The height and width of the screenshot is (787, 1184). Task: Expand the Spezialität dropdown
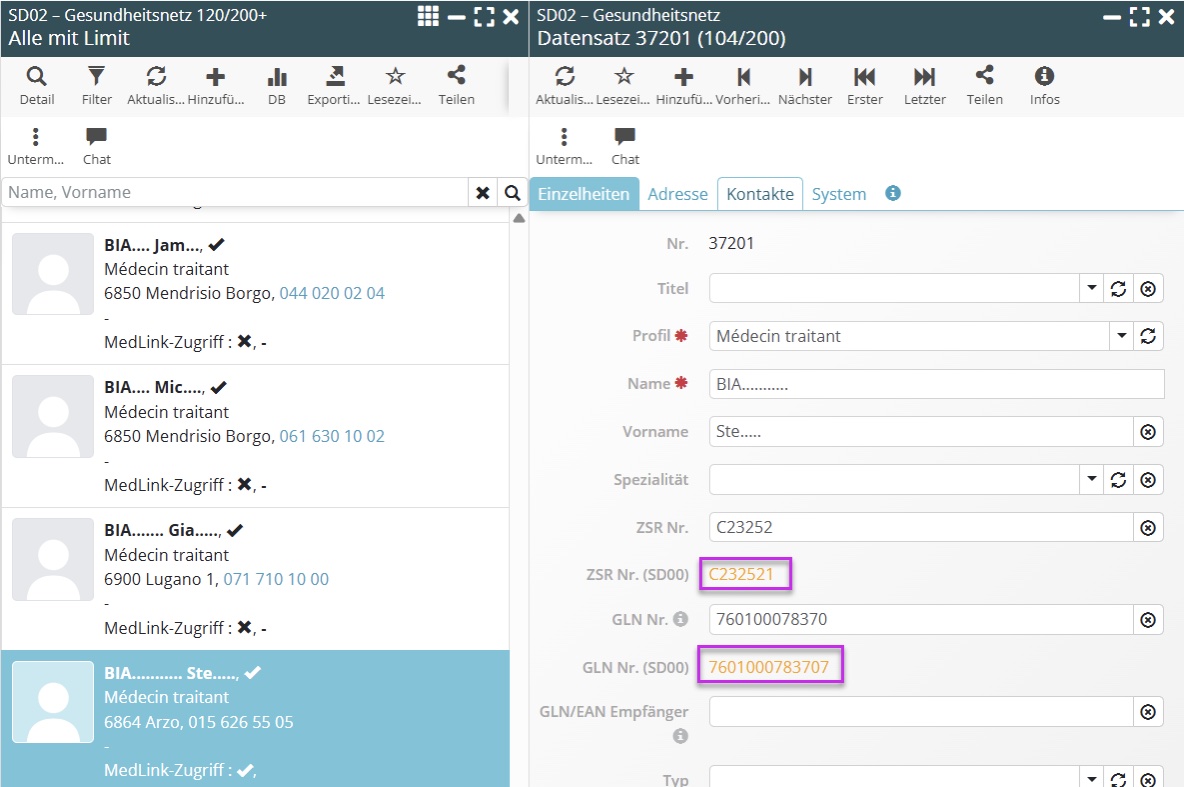pos(1091,480)
